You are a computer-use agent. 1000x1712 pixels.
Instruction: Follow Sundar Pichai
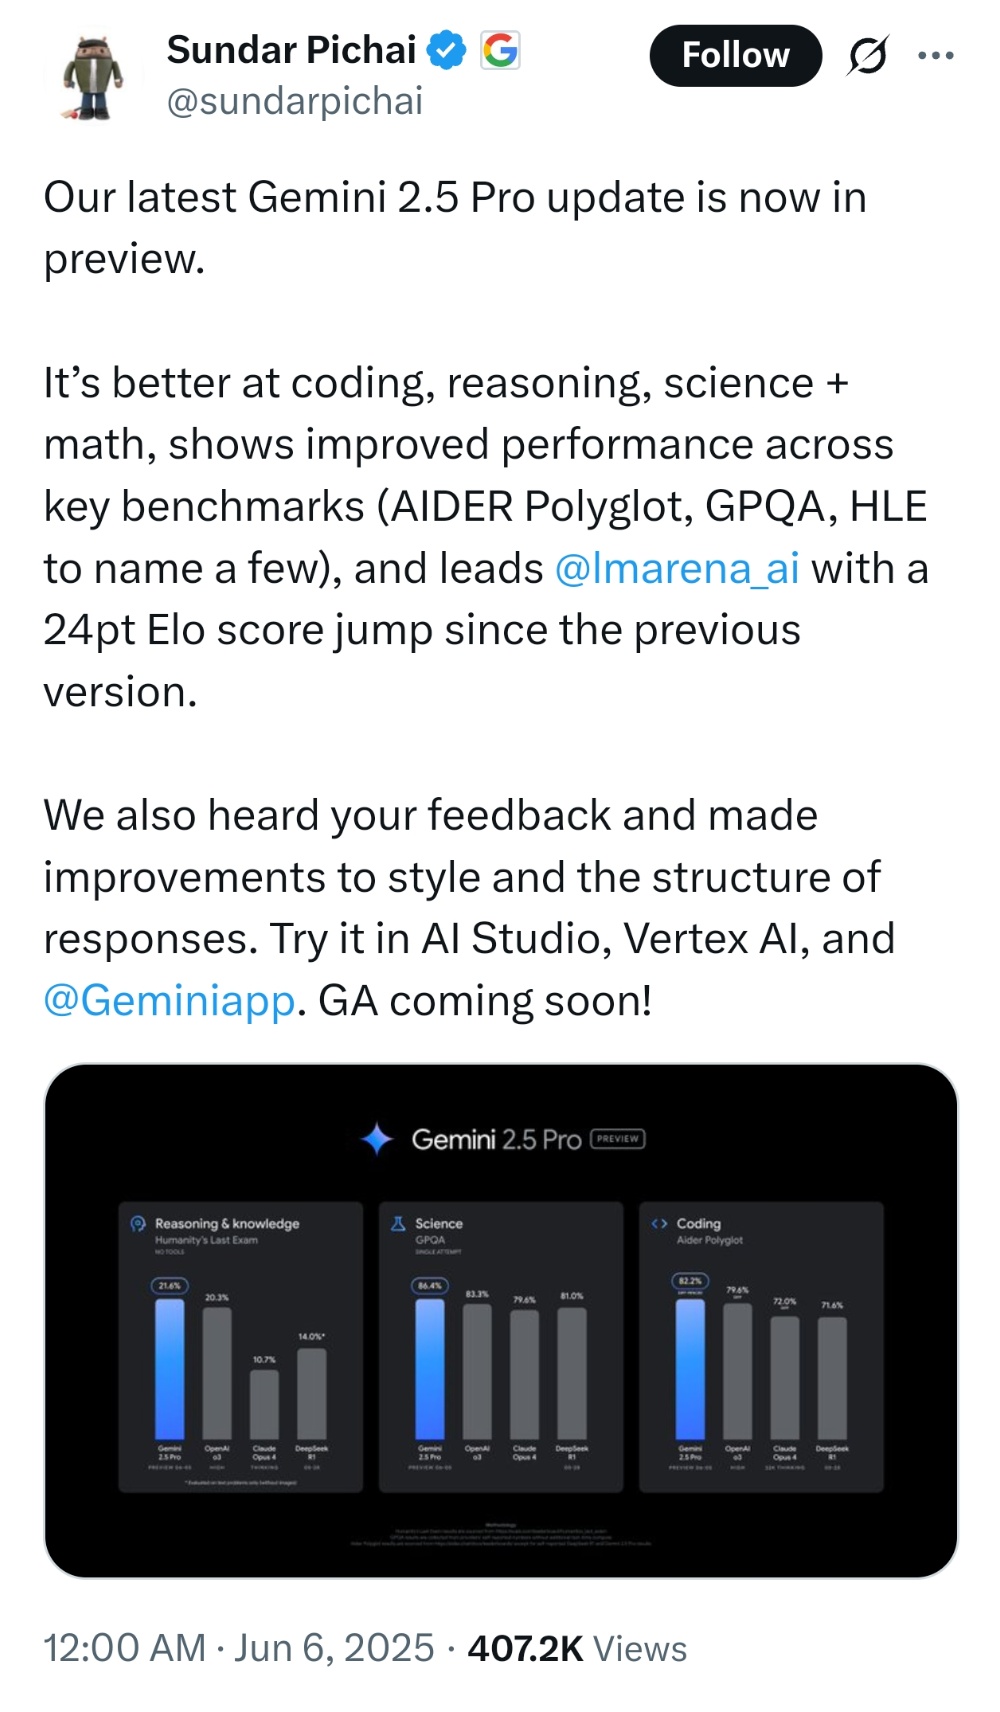[735, 55]
